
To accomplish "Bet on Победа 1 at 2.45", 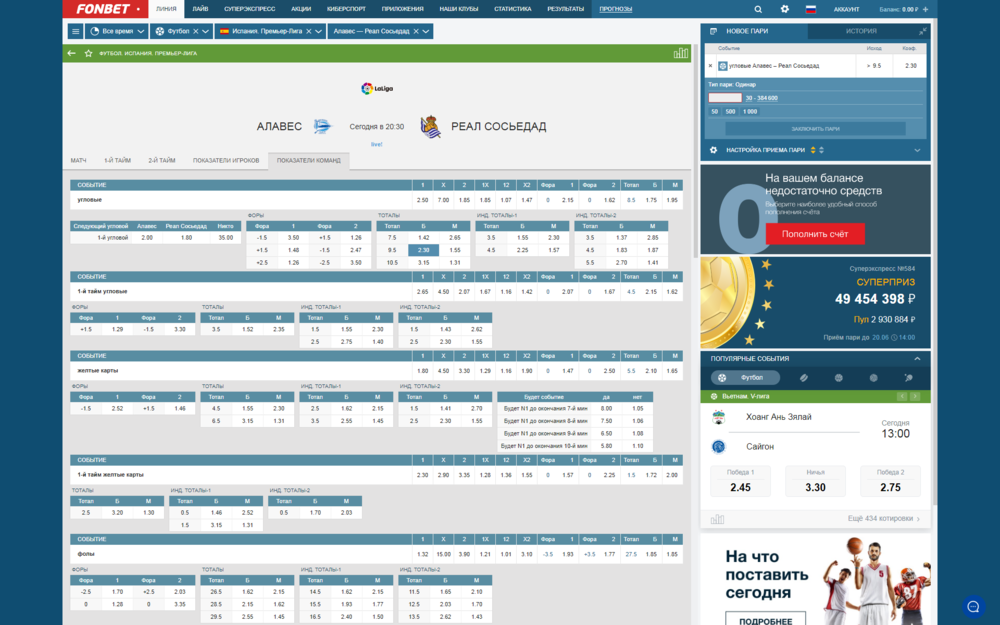I will (x=740, y=482).
